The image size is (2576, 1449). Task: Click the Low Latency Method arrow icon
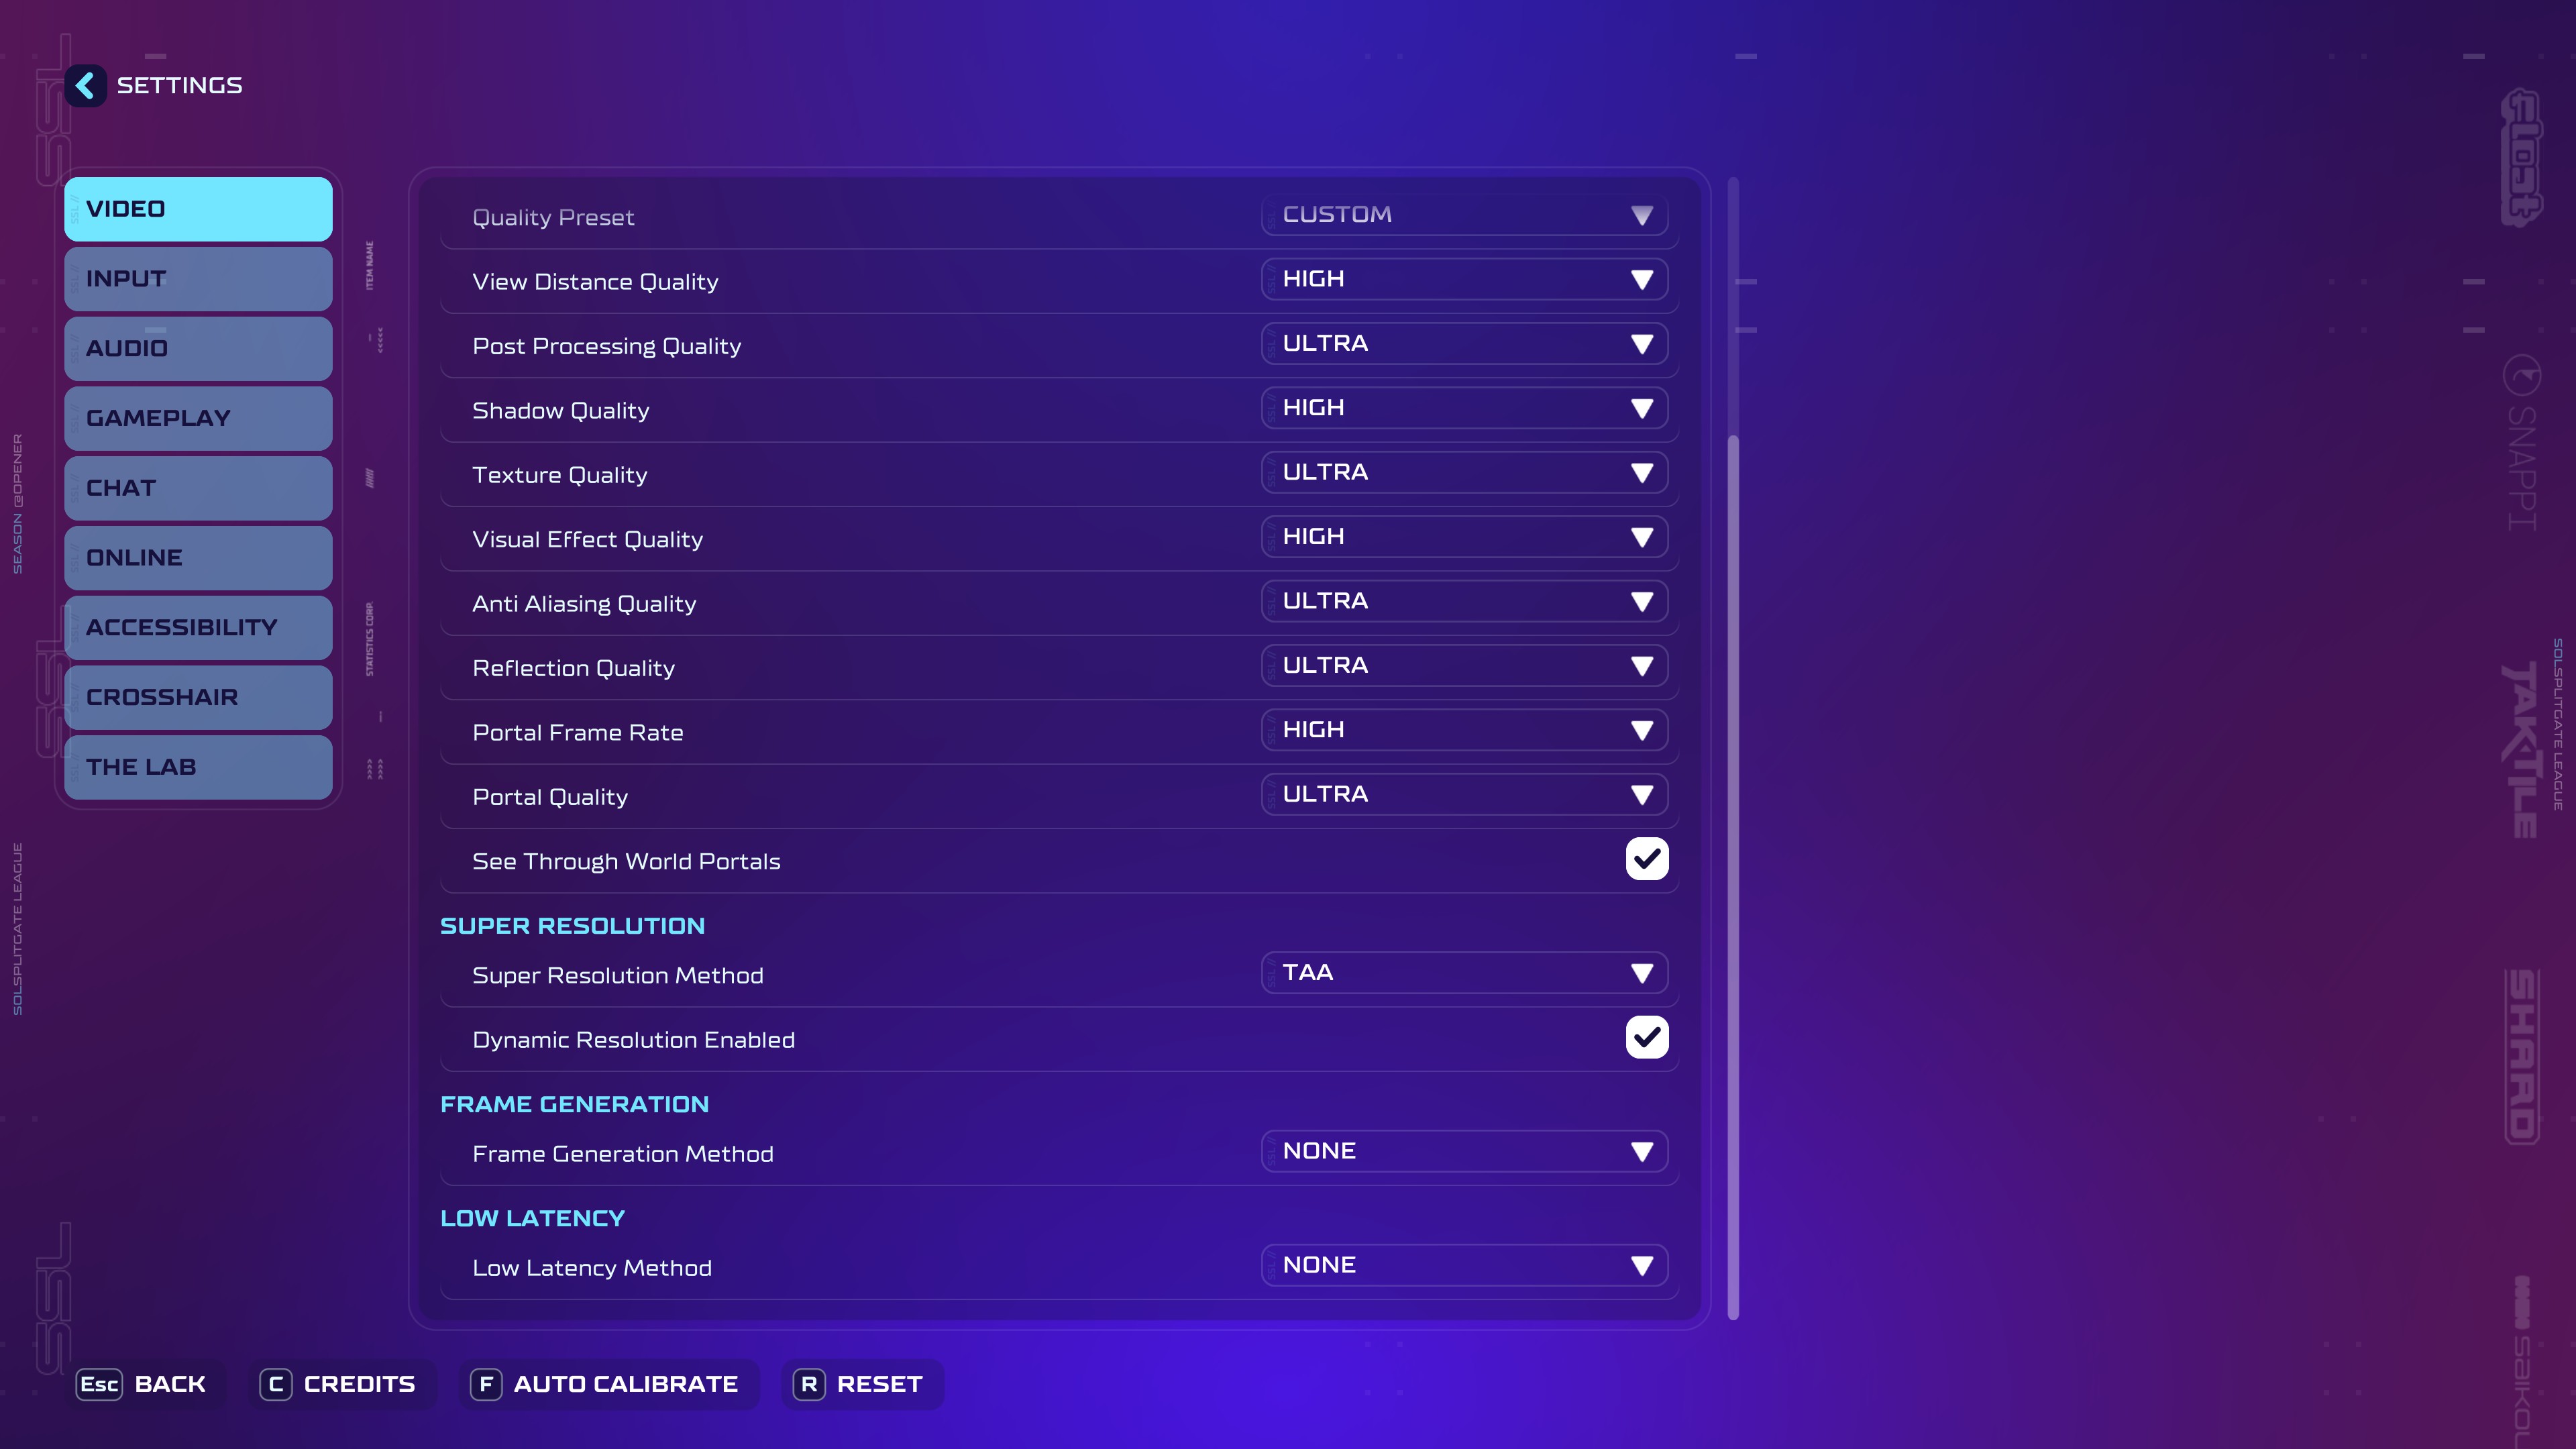pos(1641,1266)
